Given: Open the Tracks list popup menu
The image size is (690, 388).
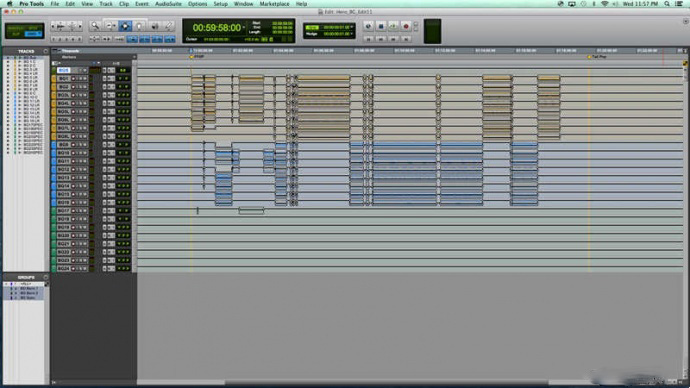Looking at the screenshot, I should (x=46, y=51).
